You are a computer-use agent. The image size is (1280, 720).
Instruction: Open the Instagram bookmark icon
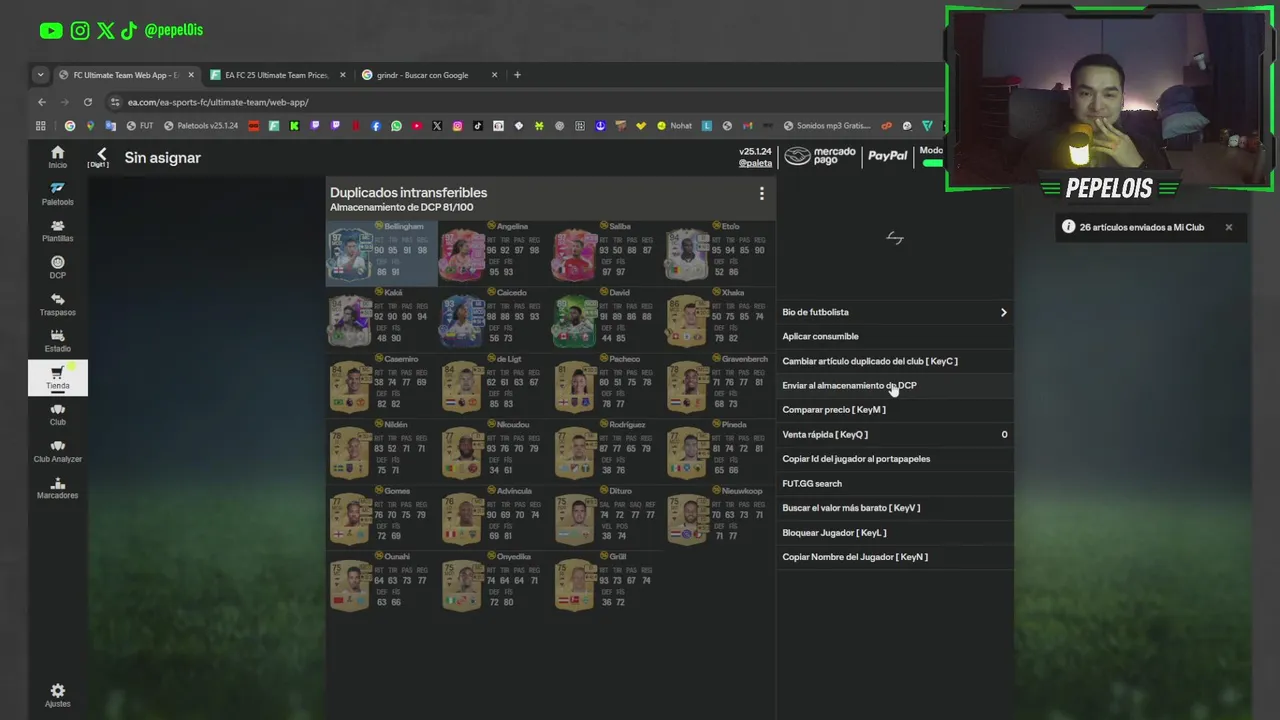[x=457, y=126]
